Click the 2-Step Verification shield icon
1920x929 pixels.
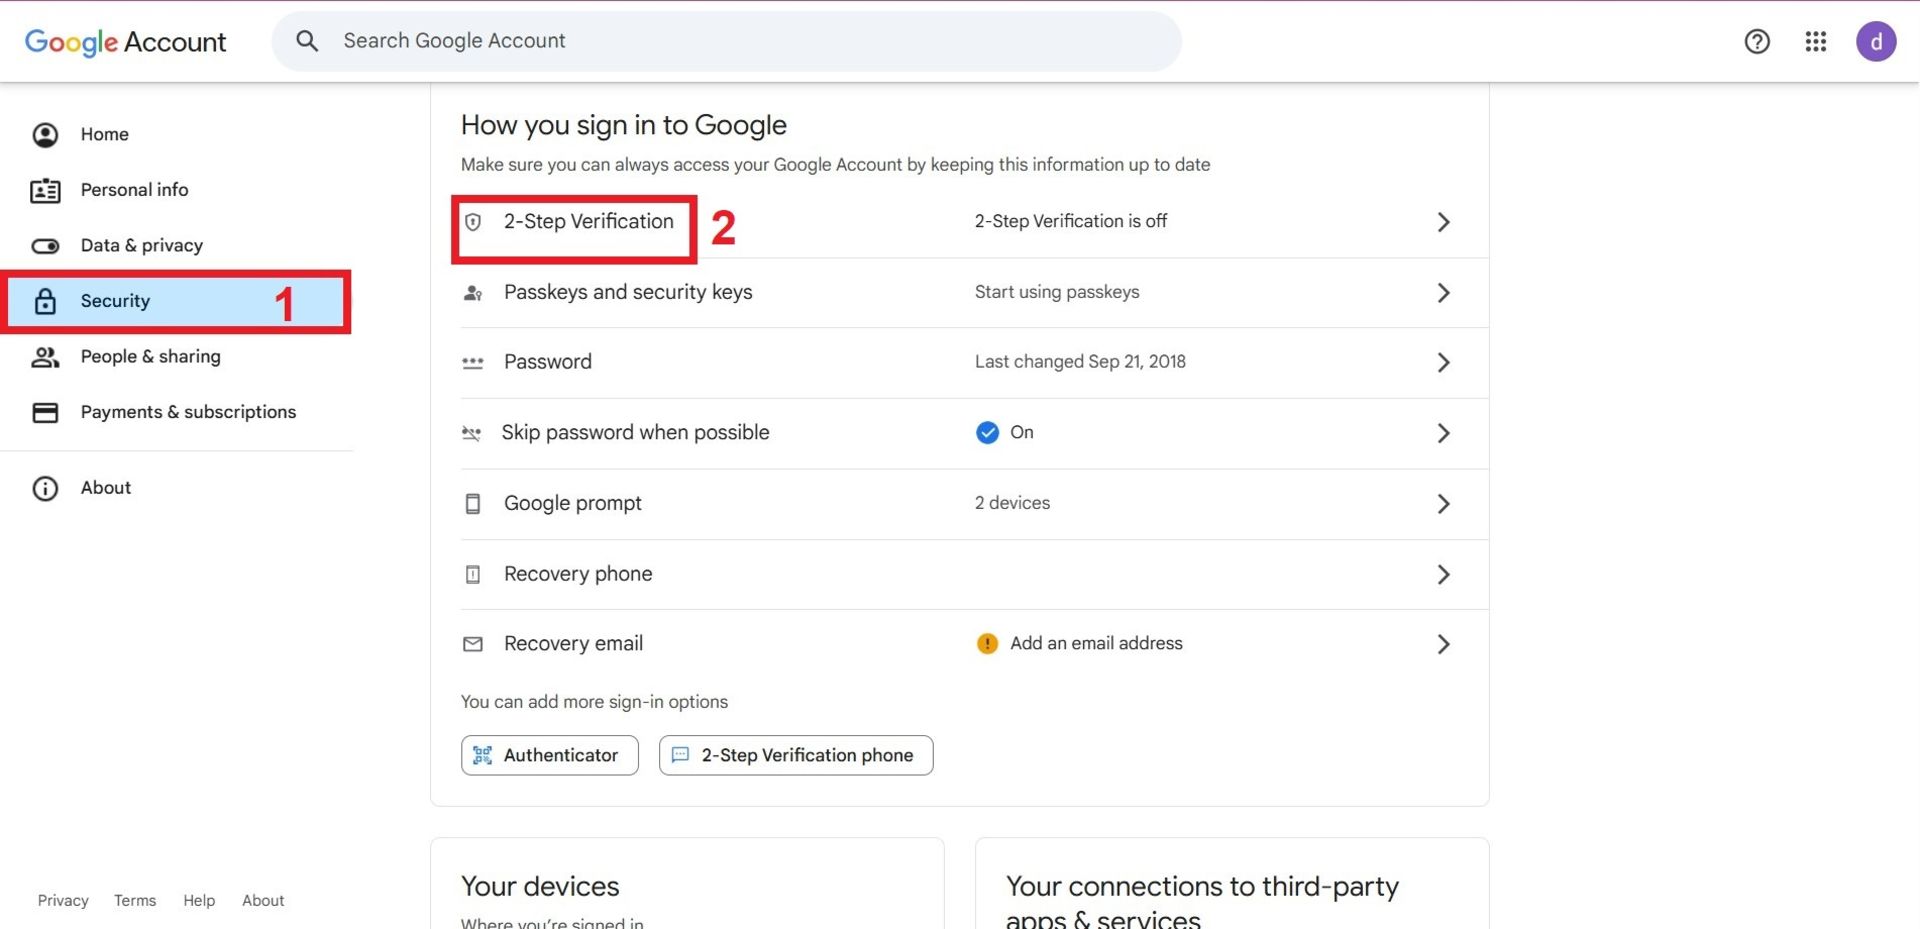coord(473,222)
